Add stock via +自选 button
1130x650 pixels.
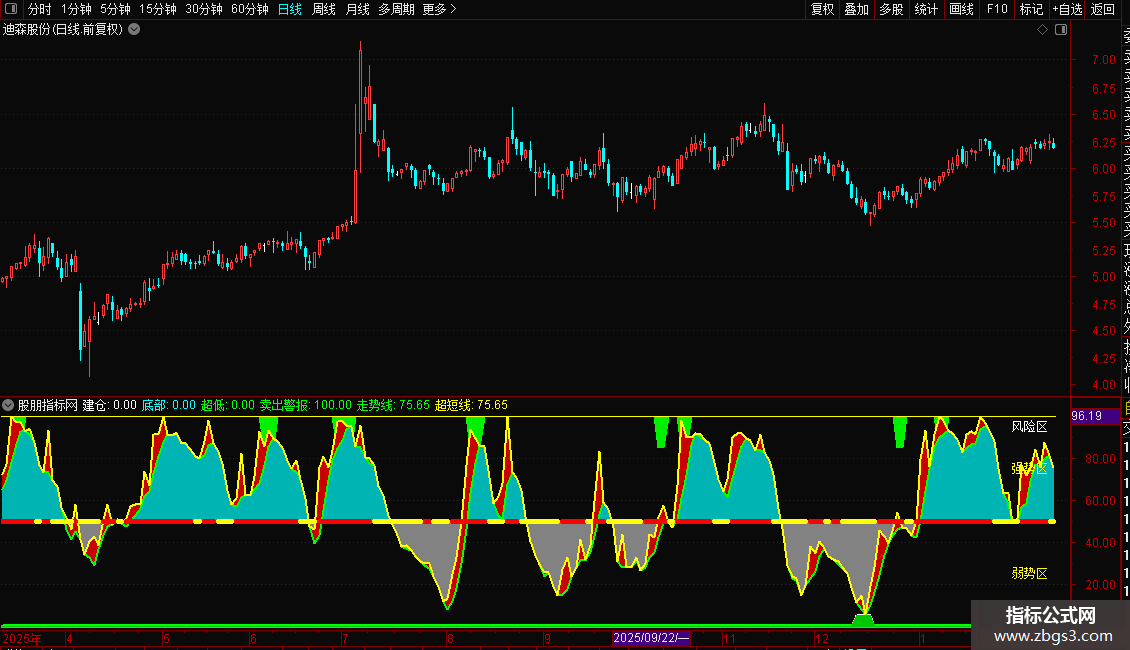1067,9
